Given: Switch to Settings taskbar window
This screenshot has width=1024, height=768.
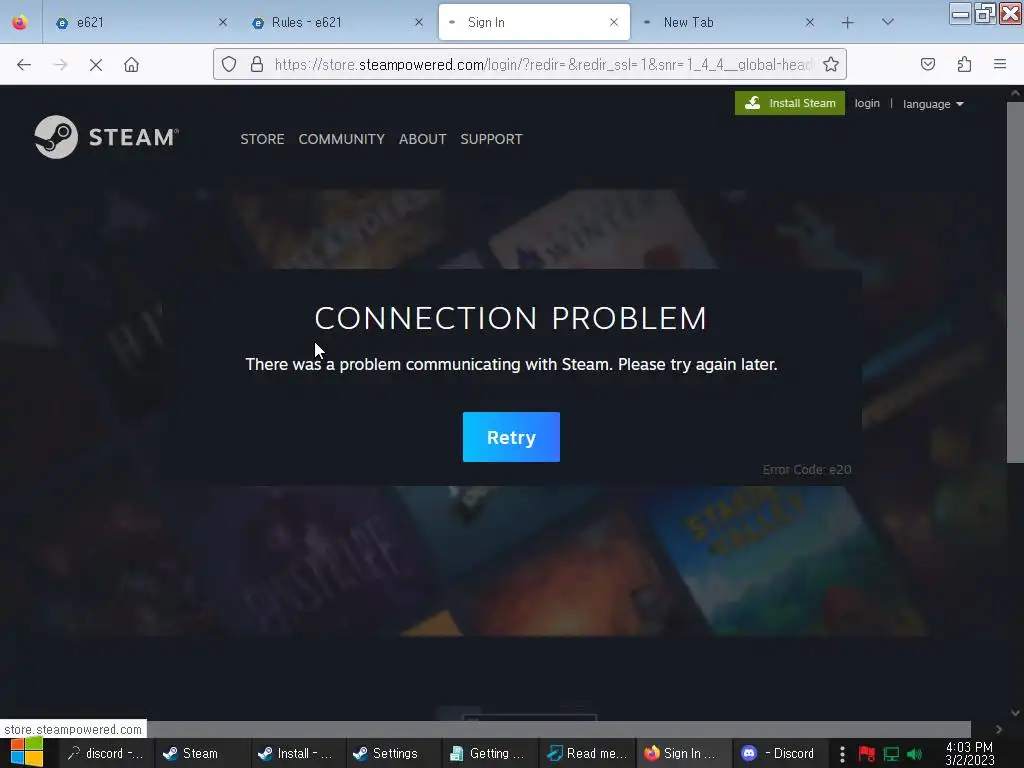Looking at the screenshot, I should point(394,753).
